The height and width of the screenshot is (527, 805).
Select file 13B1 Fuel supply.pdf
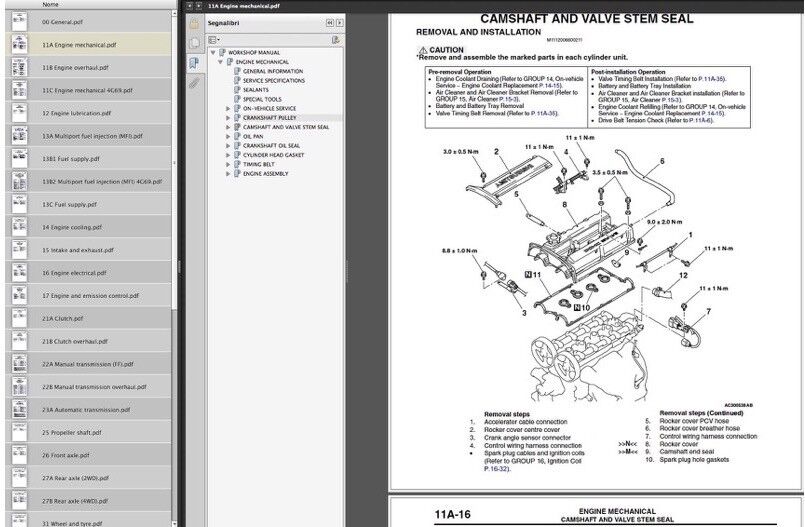[88, 159]
